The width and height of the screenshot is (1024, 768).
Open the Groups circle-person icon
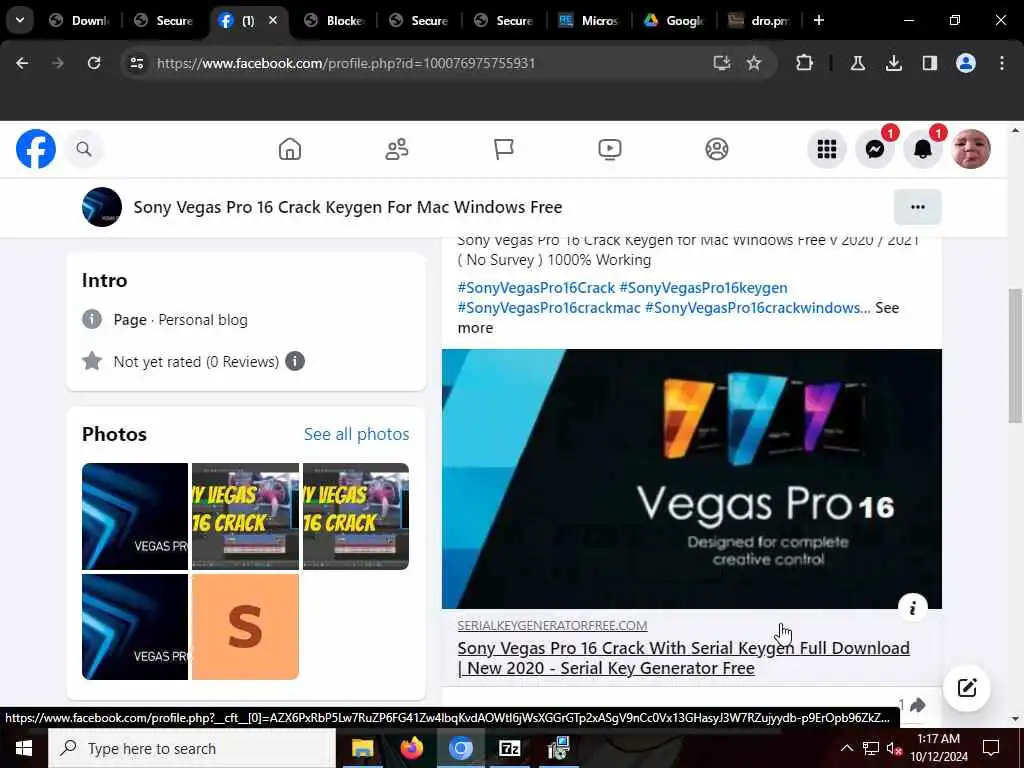(716, 149)
